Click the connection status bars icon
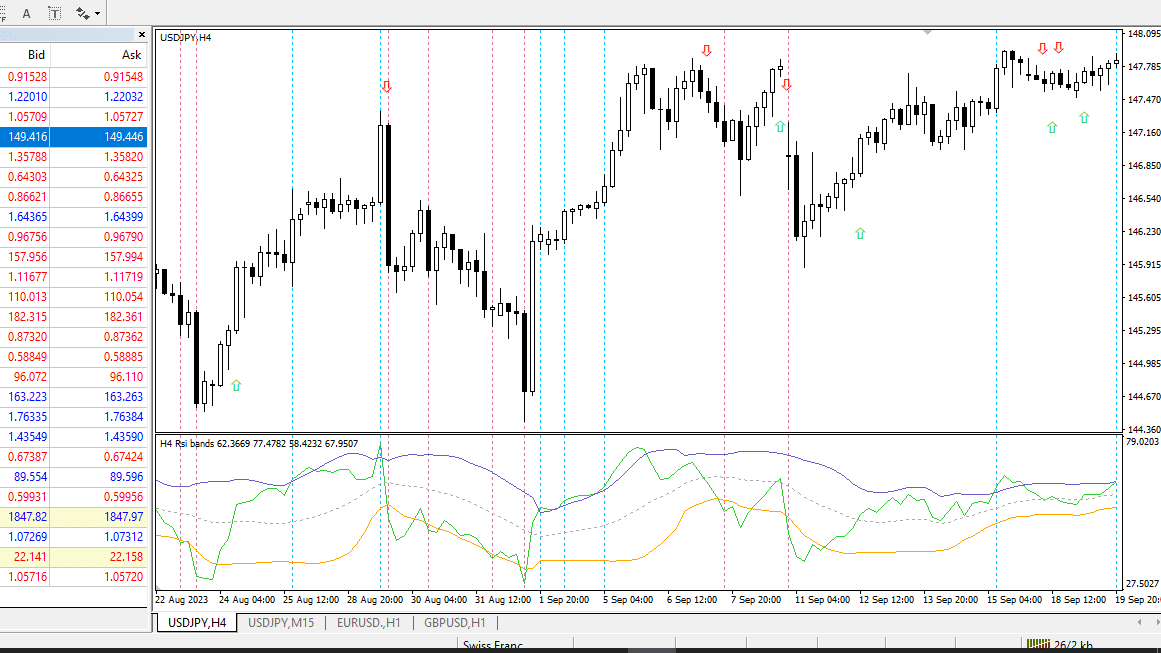The image size is (1161, 653). [x=1038, y=645]
